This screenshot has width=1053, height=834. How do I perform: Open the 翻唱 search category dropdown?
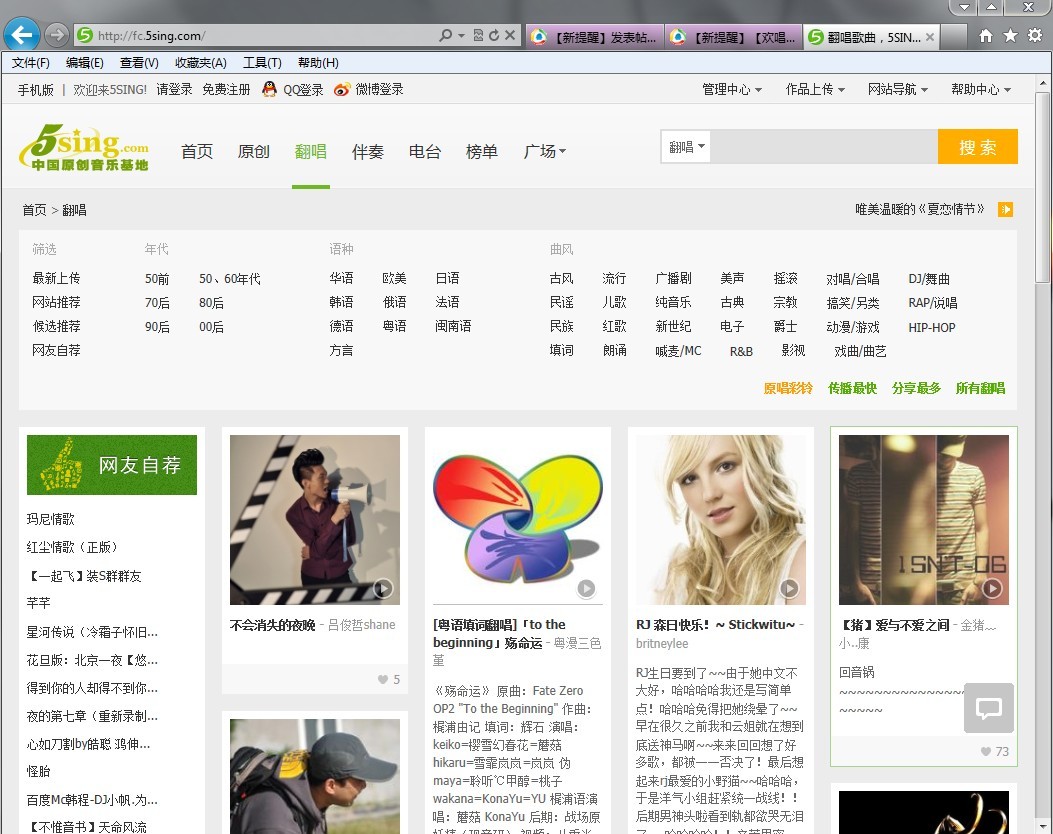(687, 146)
